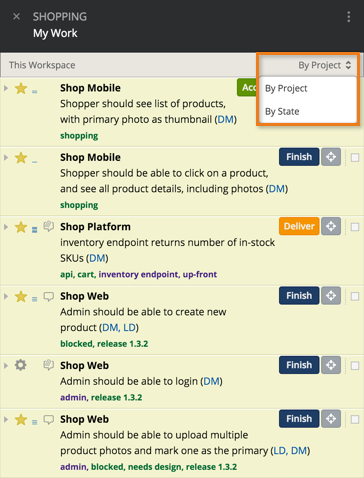Click the estimate bars on Shop Platform story
364x478 pixels.
click(x=35, y=229)
